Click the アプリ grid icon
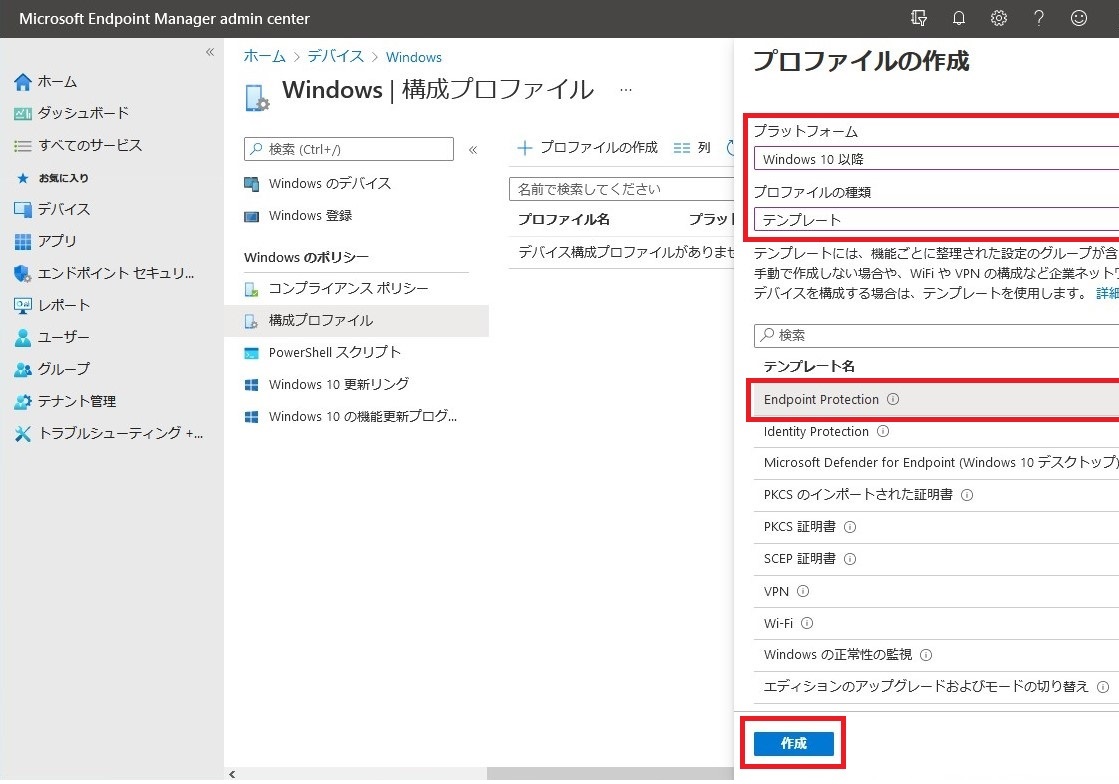This screenshot has width=1119, height=784. click(x=23, y=242)
